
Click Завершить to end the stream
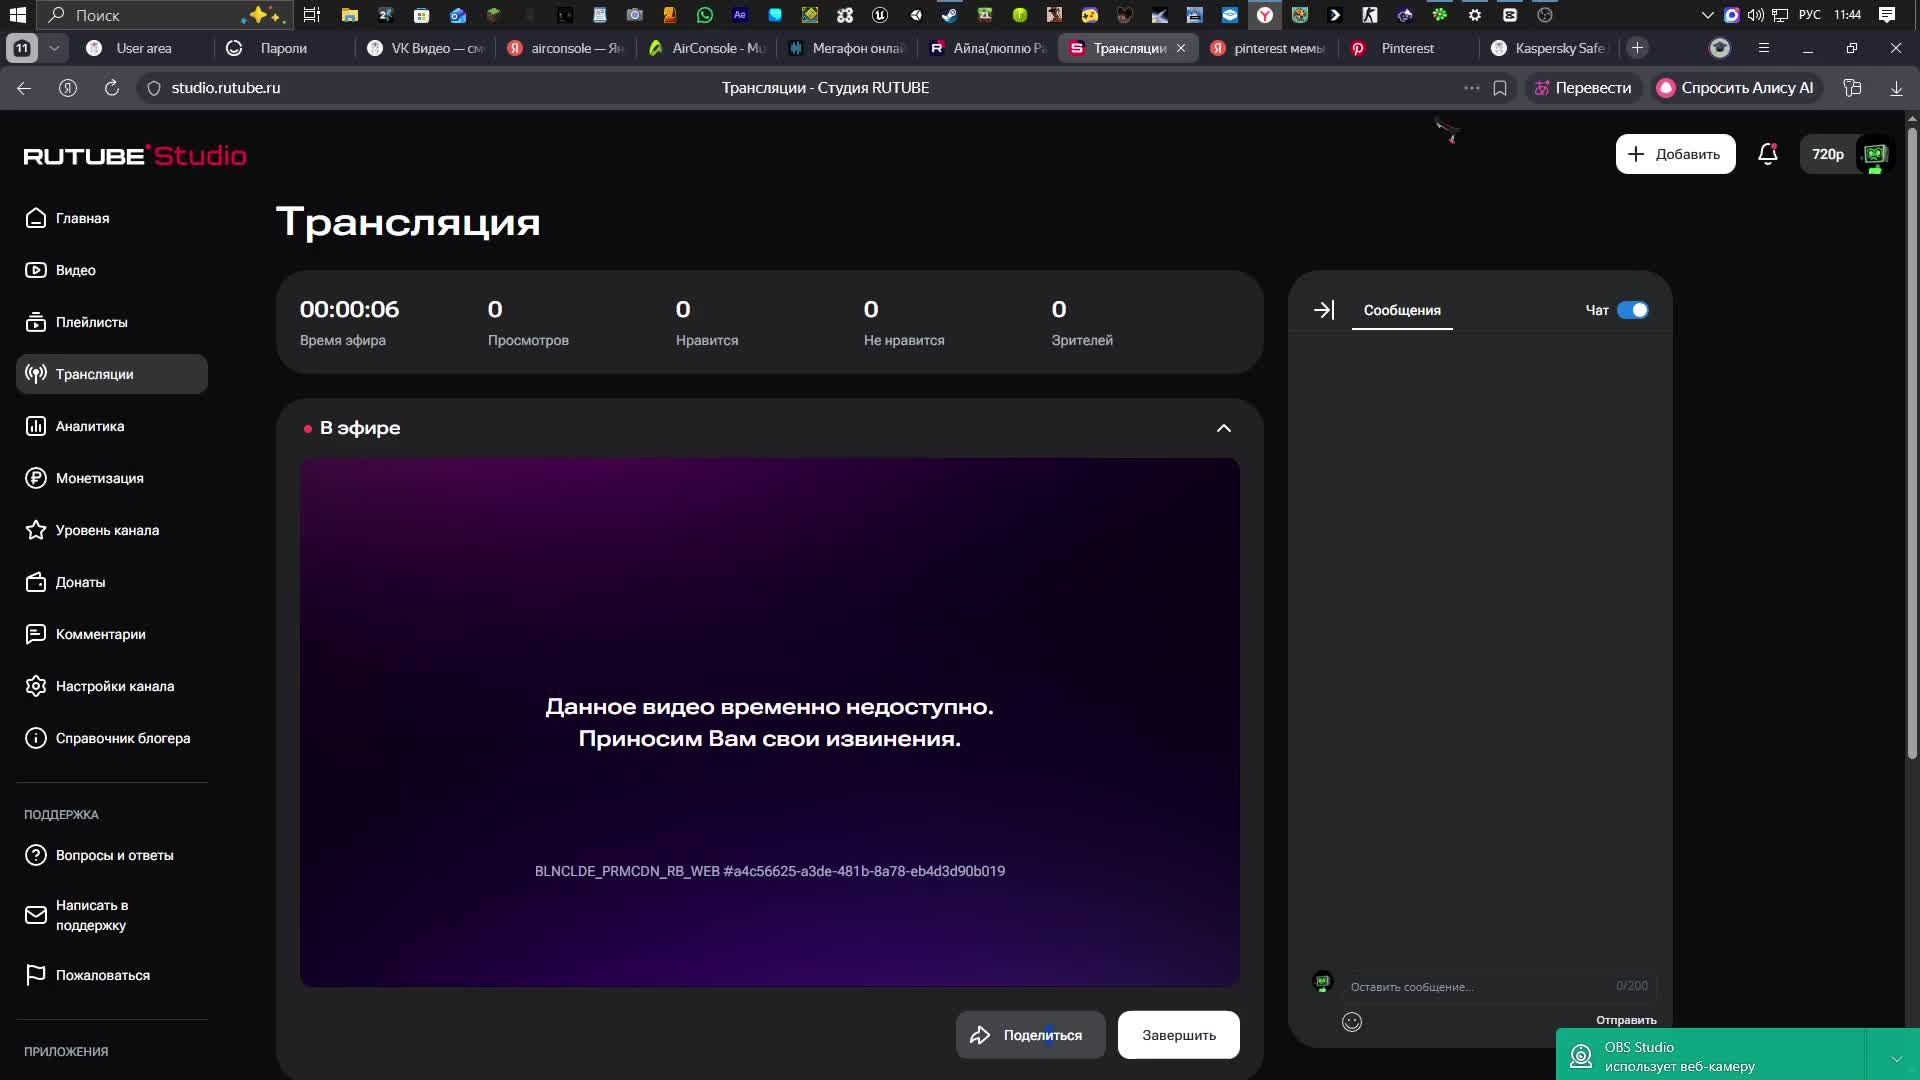click(1179, 1035)
